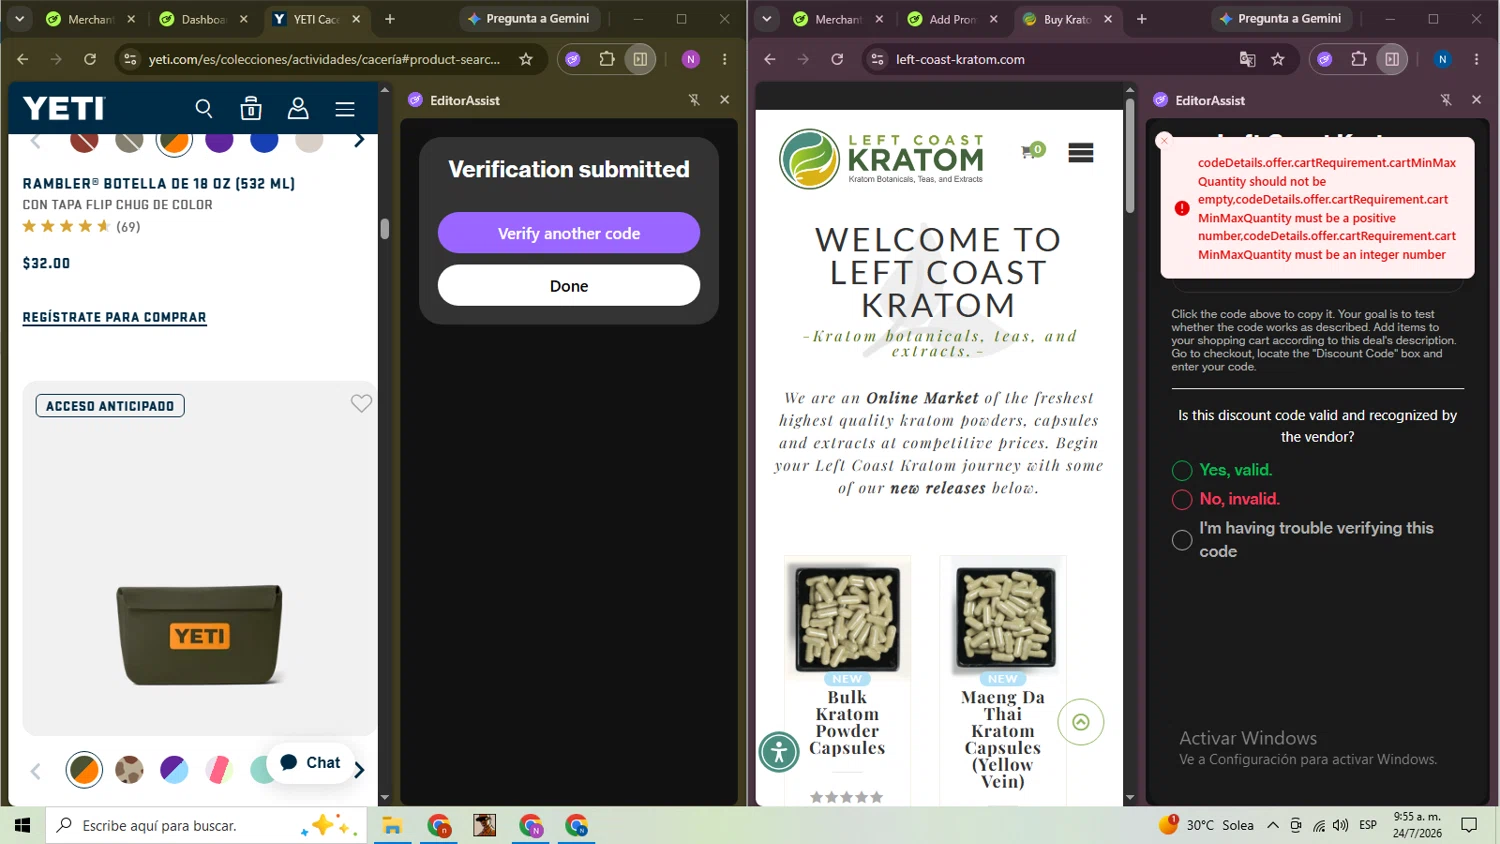
Task: Click EditorAssist extension icon in YETI window toolbar
Action: (573, 59)
